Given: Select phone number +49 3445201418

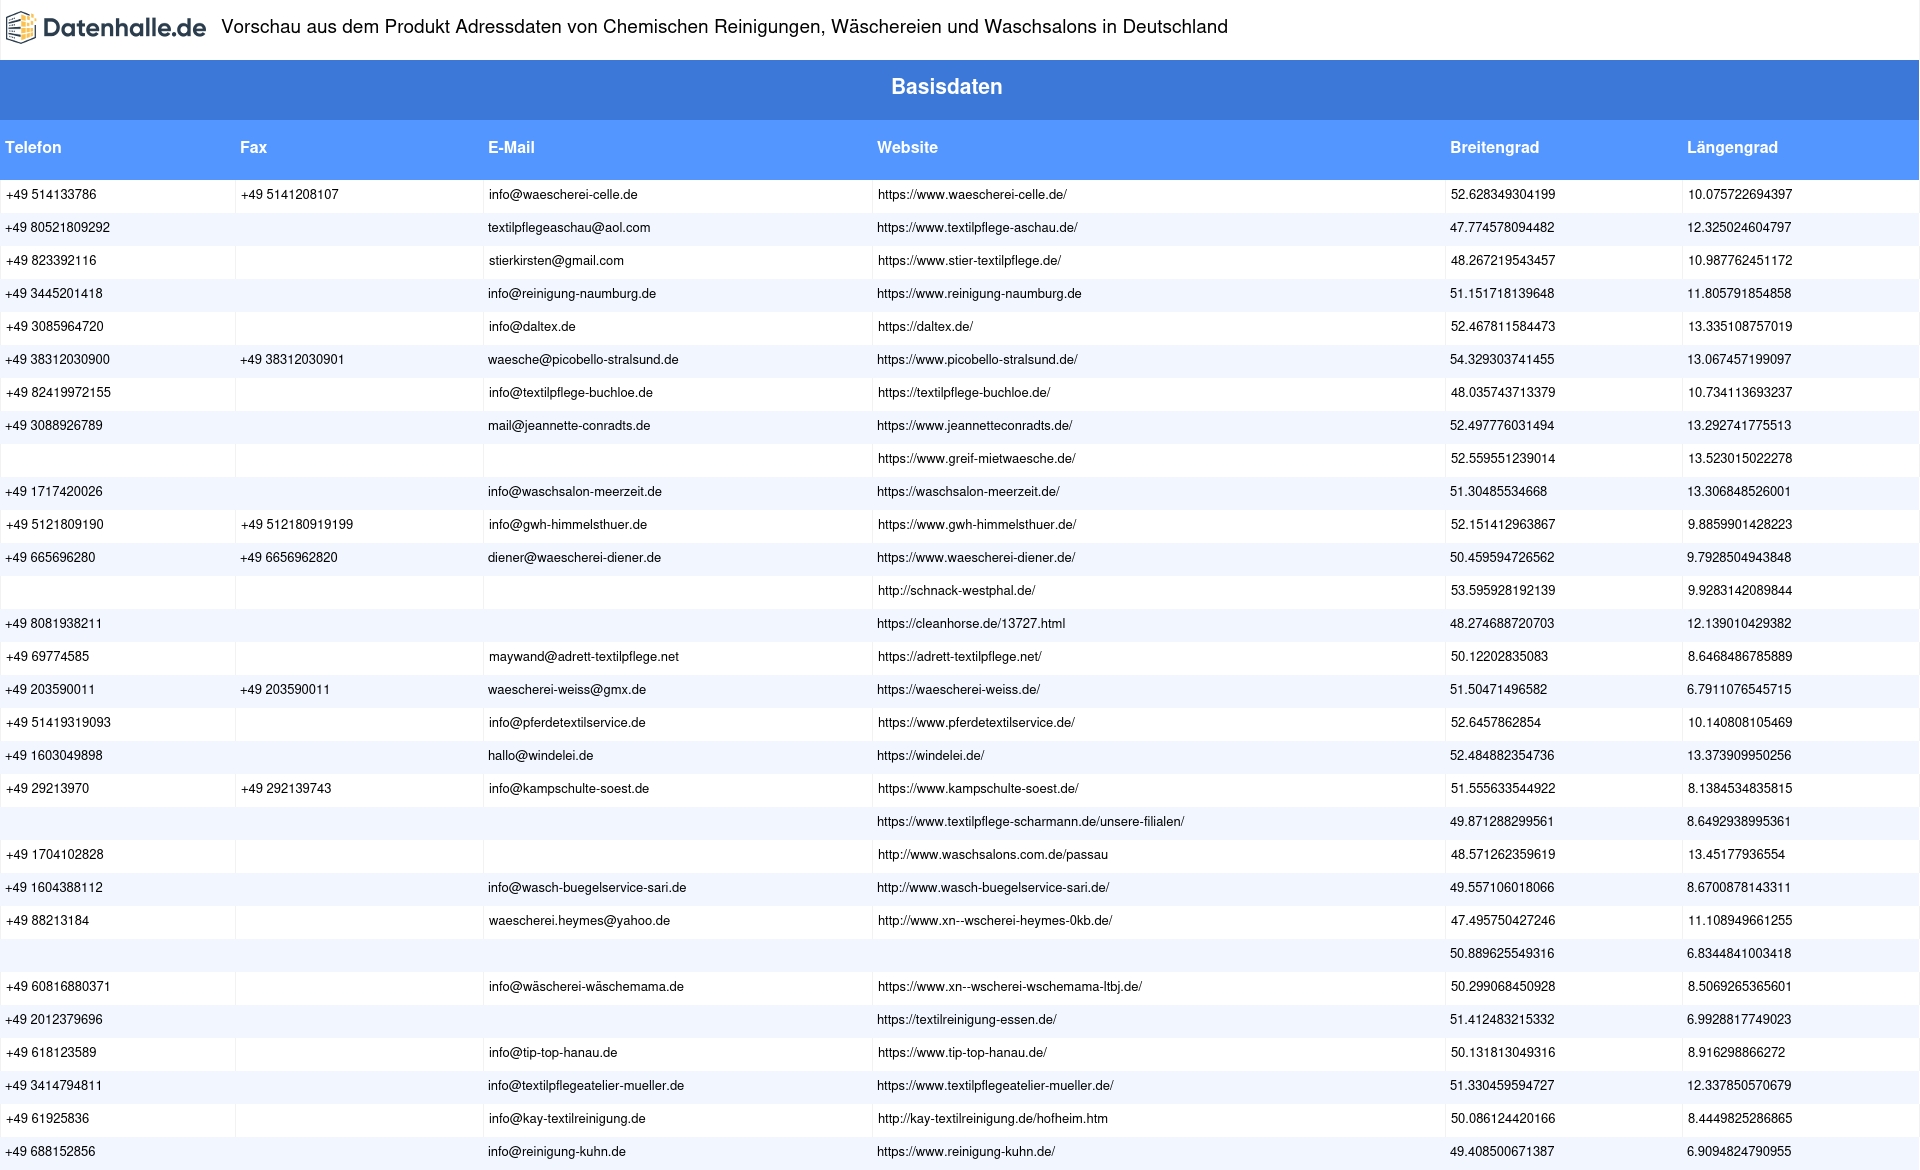Looking at the screenshot, I should point(54,294).
